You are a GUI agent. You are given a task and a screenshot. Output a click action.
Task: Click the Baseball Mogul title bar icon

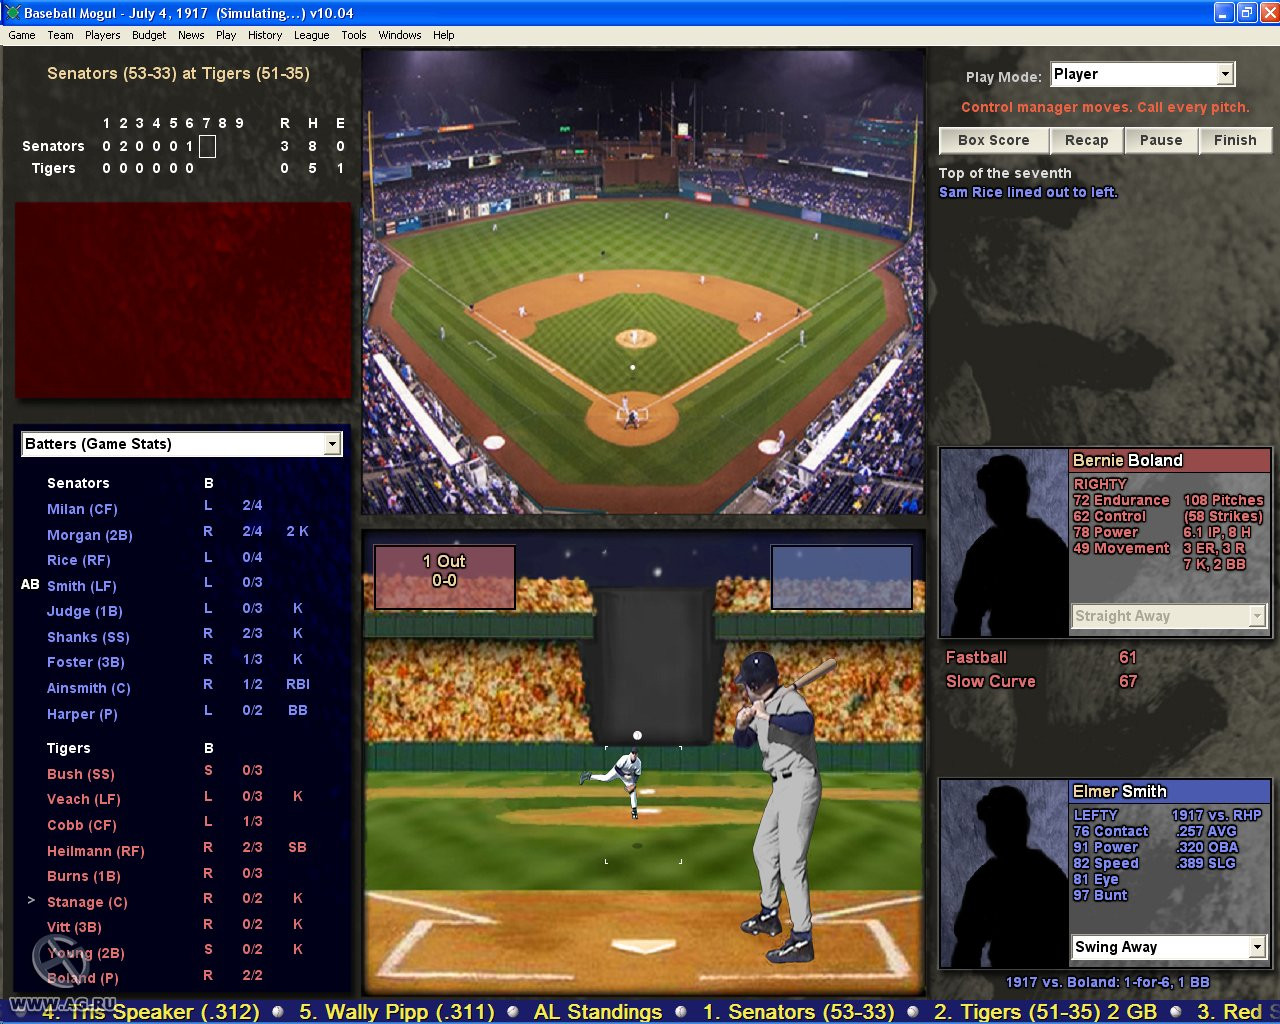(x=11, y=13)
